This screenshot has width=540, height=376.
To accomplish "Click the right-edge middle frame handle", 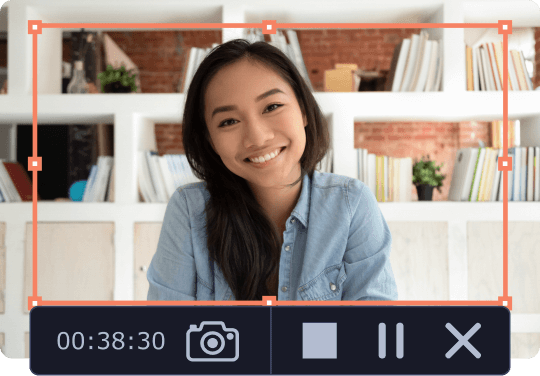I will tap(505, 164).
